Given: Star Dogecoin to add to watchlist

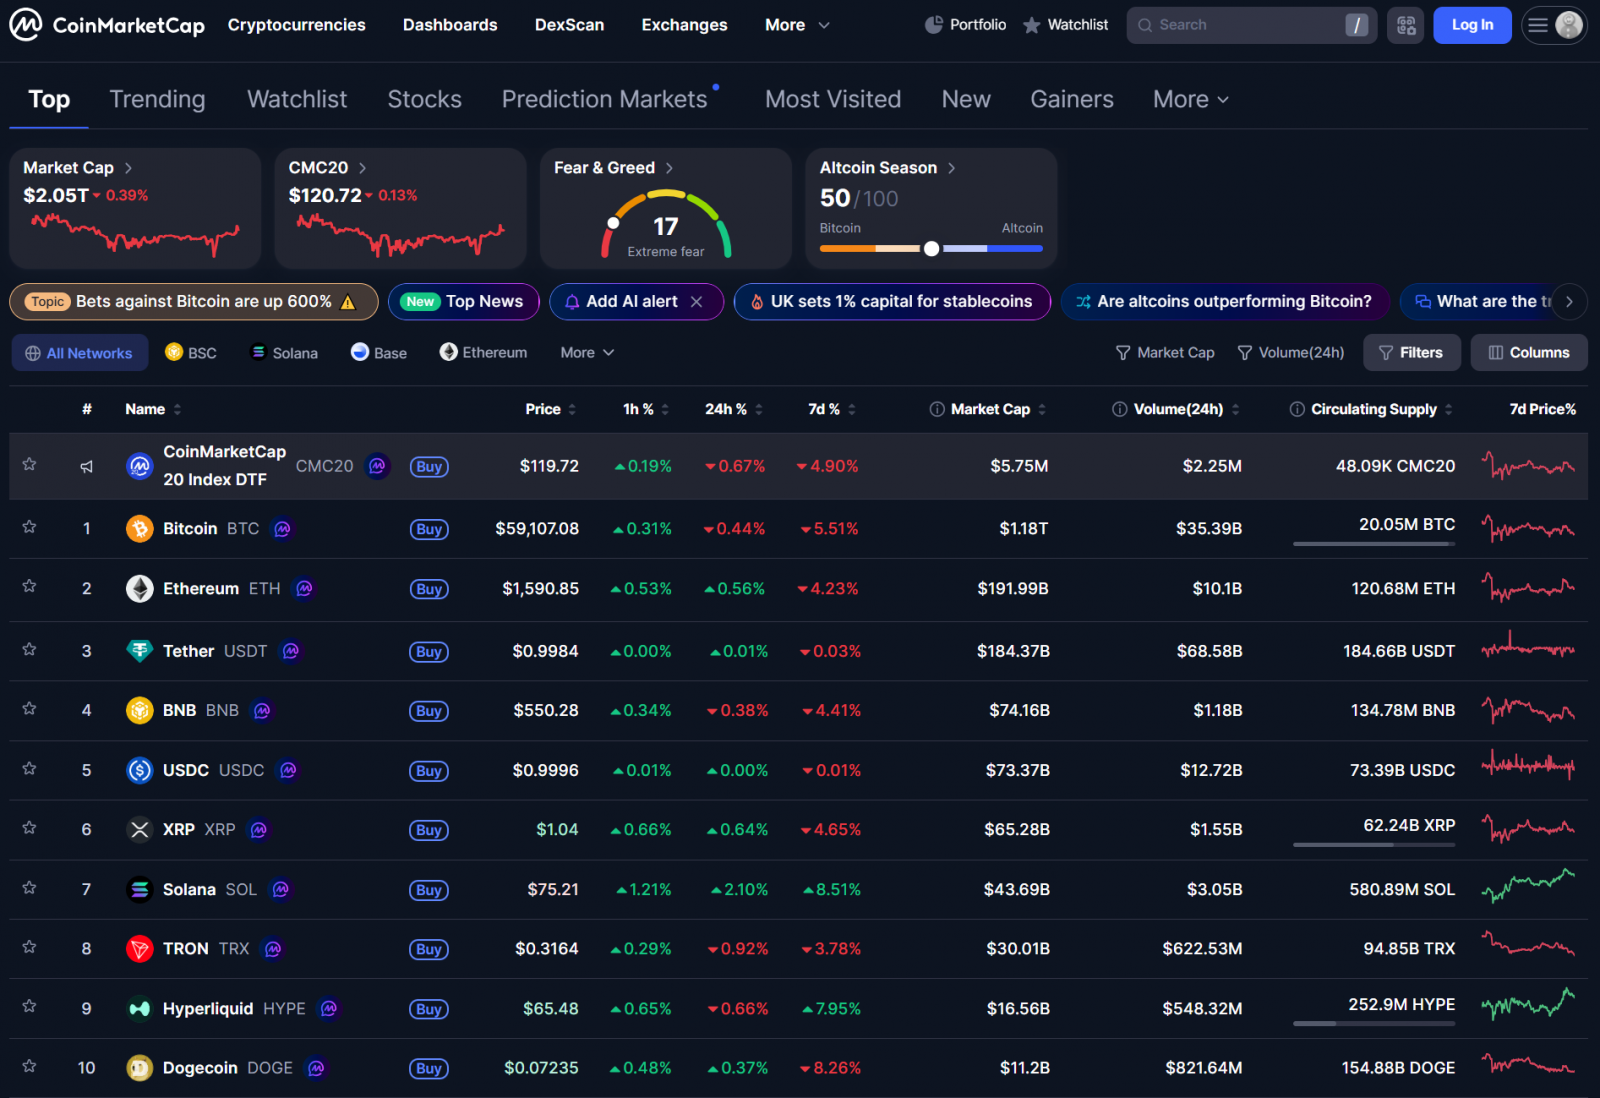Looking at the screenshot, I should point(29,1066).
